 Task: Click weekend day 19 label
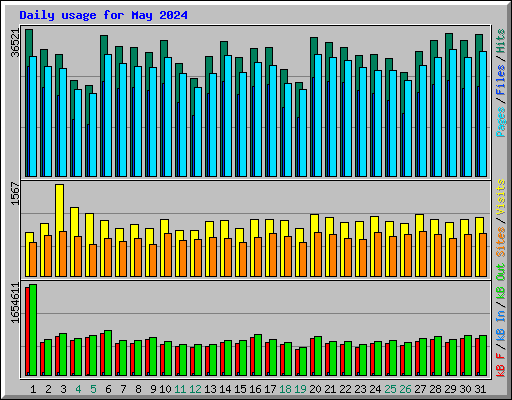(x=300, y=389)
